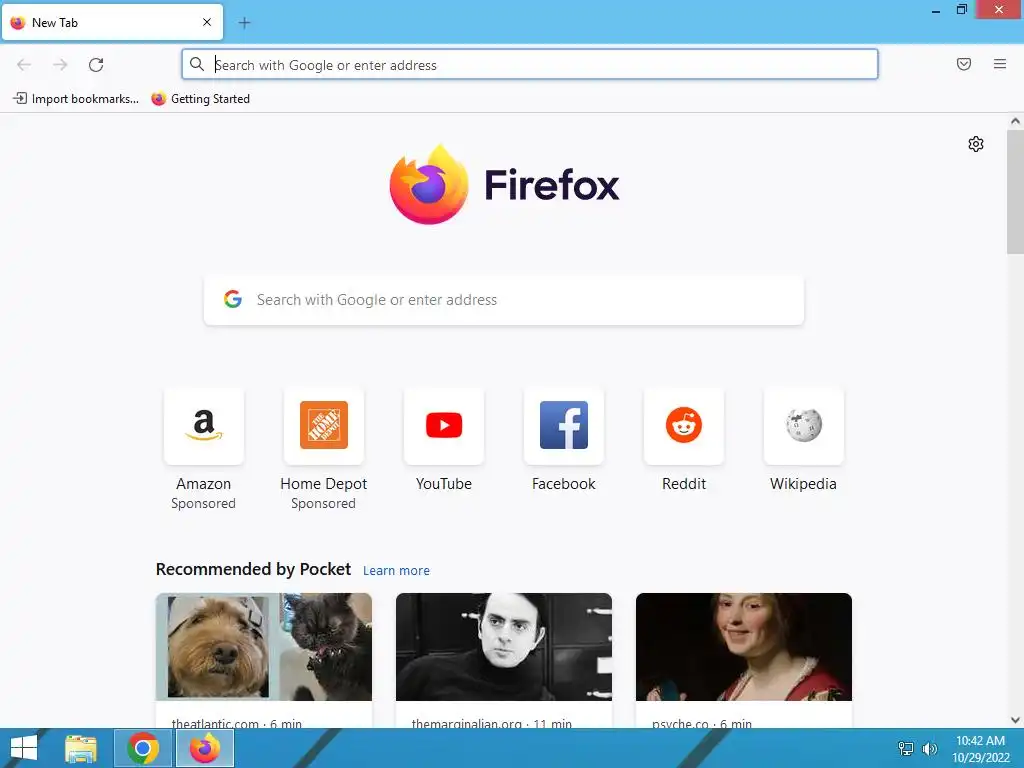
Task: Open network icon in system tray
Action: coord(906,748)
